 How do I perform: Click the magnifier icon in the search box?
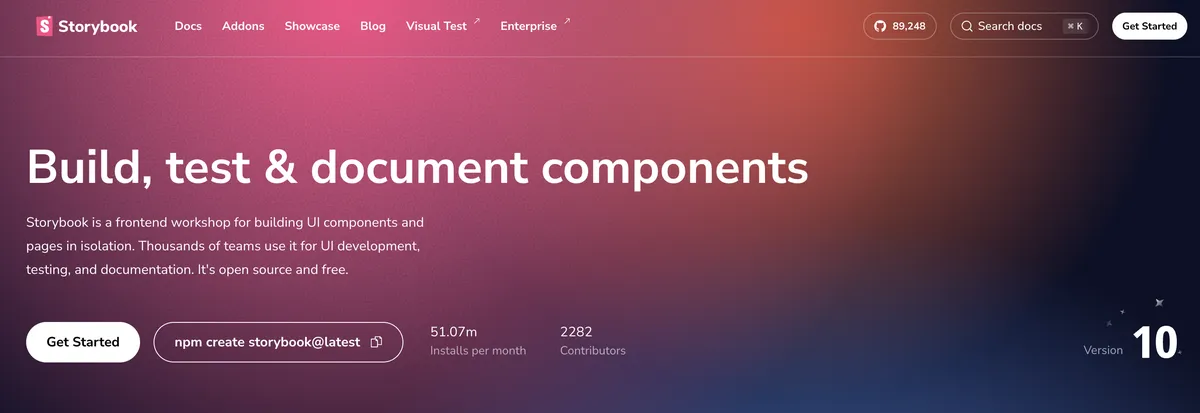(967, 26)
